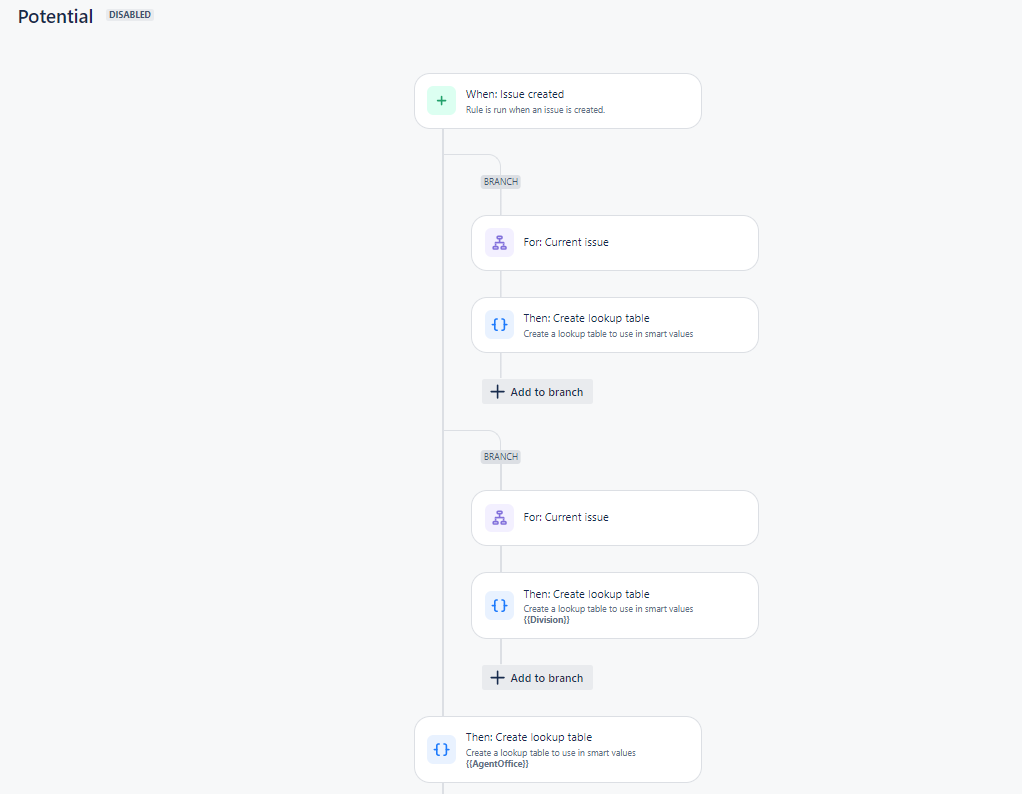
Task: Select the first branch's For: Current issue icon
Action: tap(499, 243)
